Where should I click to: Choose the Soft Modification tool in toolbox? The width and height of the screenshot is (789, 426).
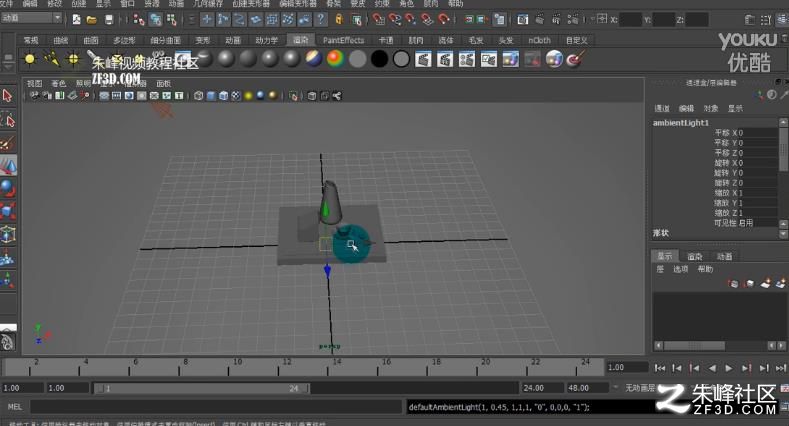pyautogui.click(x=8, y=258)
